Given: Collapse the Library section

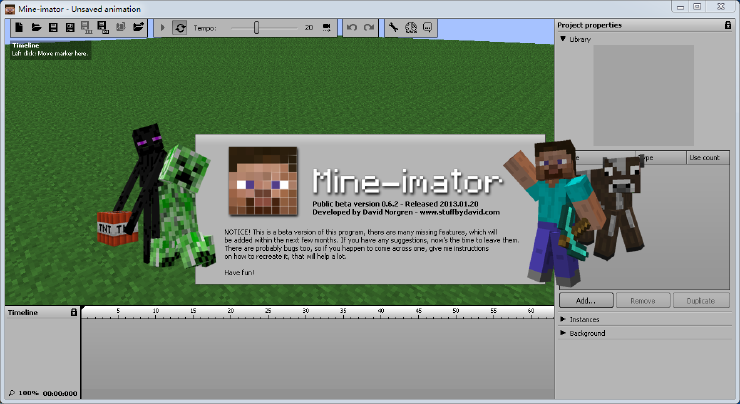Looking at the screenshot, I should pos(563,39).
